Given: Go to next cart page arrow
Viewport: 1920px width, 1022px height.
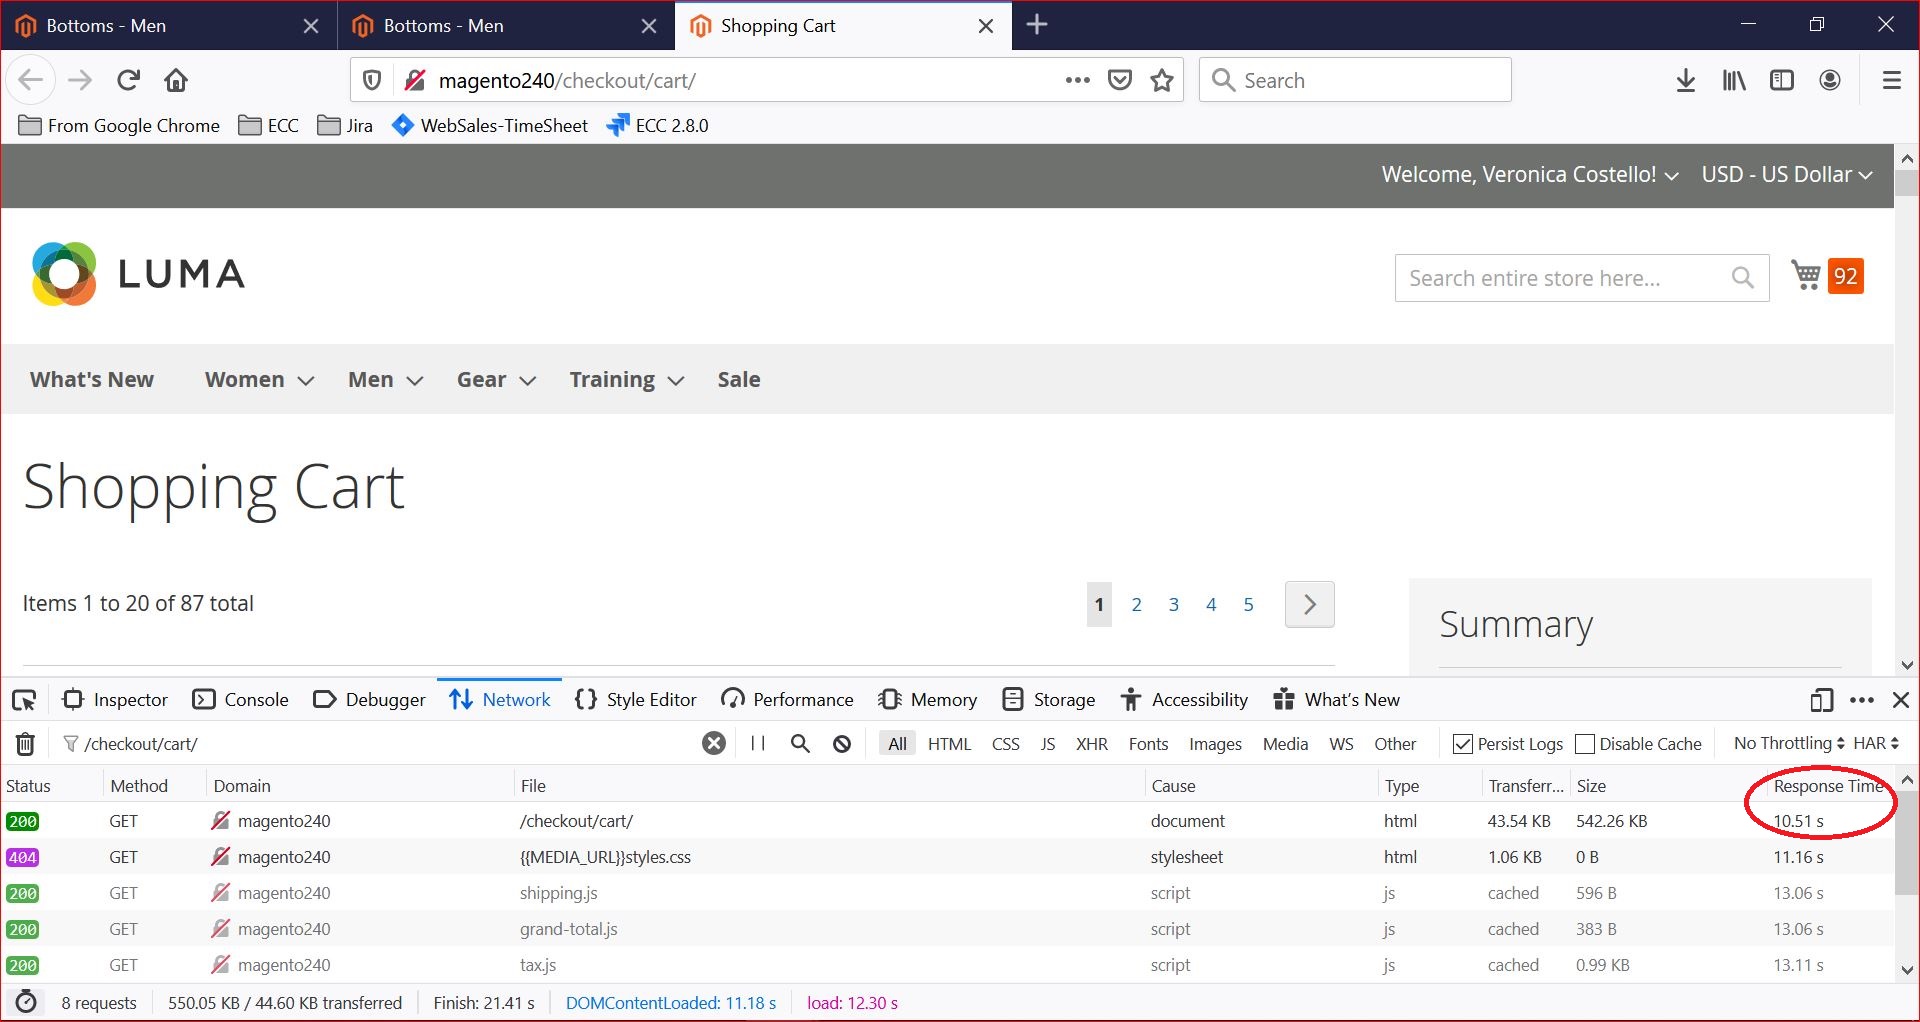Looking at the screenshot, I should (x=1309, y=605).
